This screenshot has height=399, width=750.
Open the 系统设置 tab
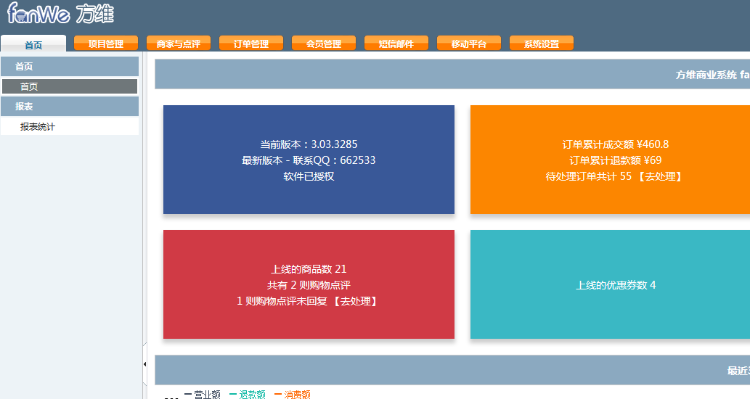coord(541,44)
